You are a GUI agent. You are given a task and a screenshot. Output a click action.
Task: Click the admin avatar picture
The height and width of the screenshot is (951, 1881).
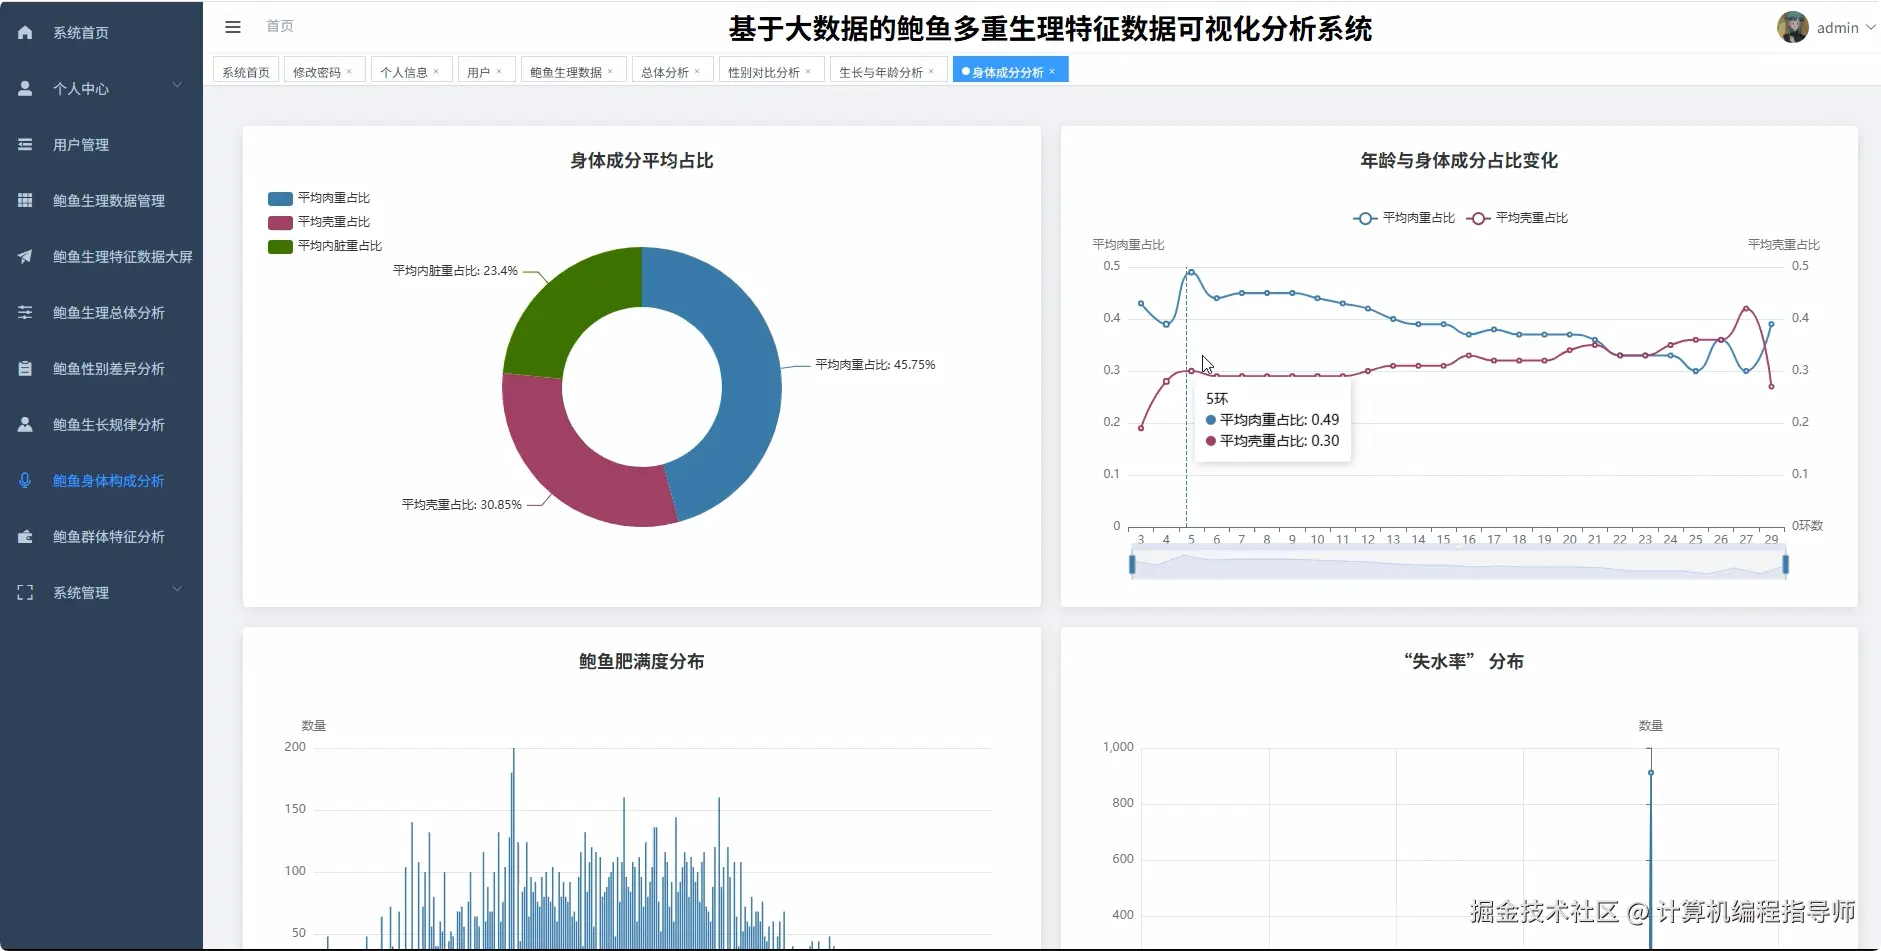point(1792,27)
